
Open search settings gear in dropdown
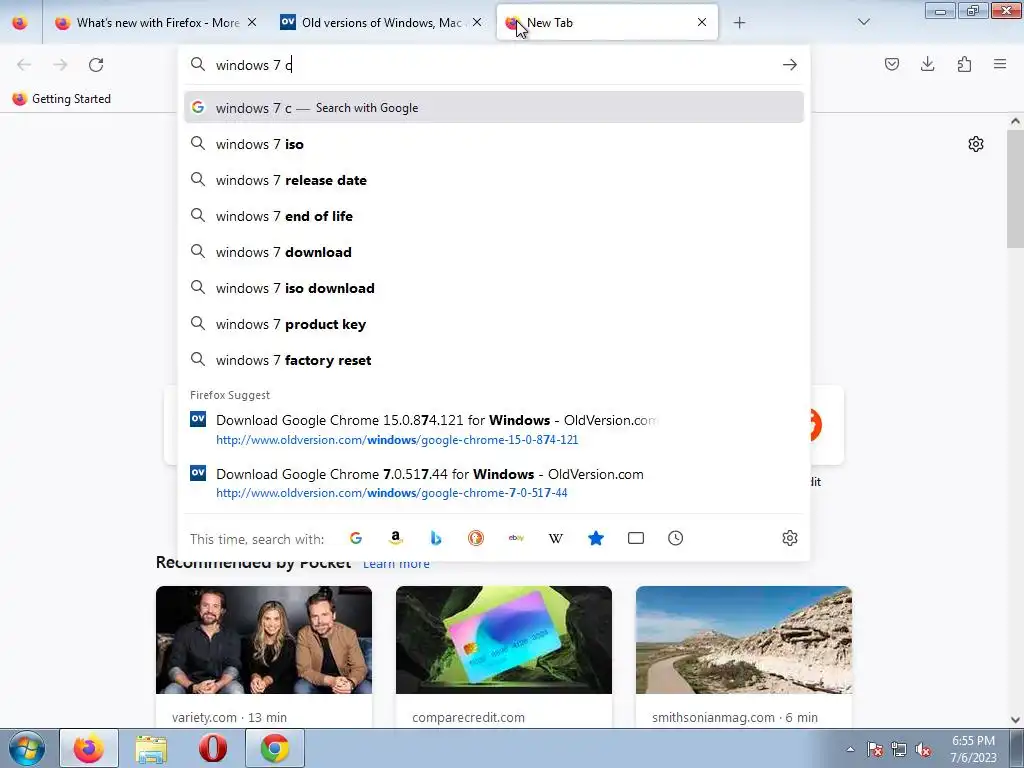[790, 538]
